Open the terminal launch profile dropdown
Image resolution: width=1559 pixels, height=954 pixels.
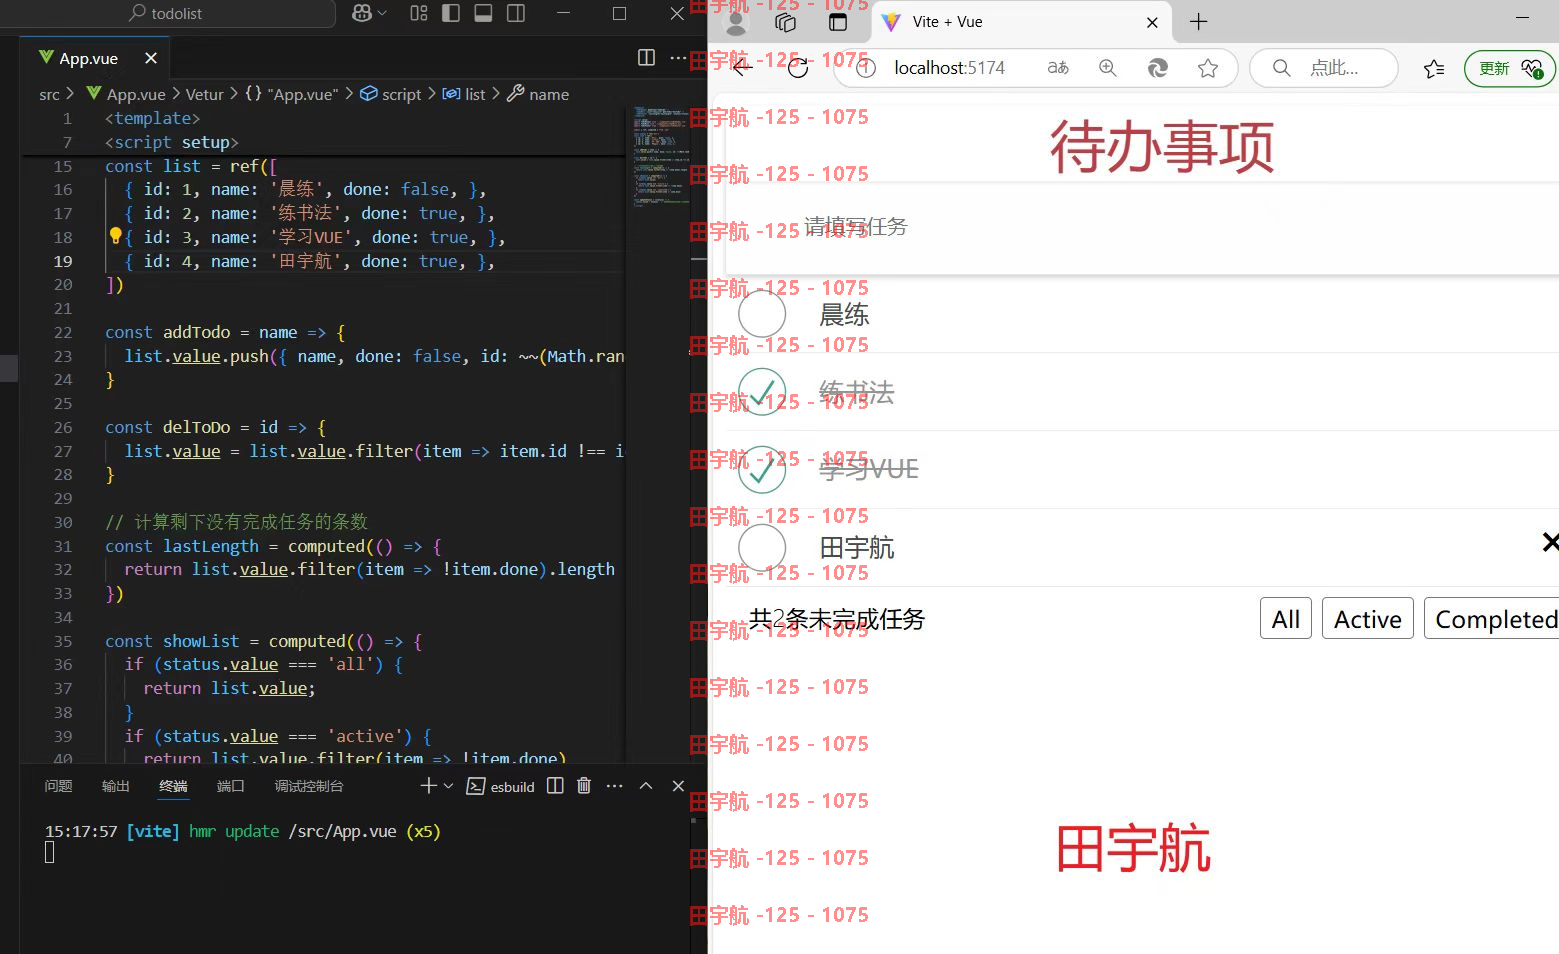448,786
